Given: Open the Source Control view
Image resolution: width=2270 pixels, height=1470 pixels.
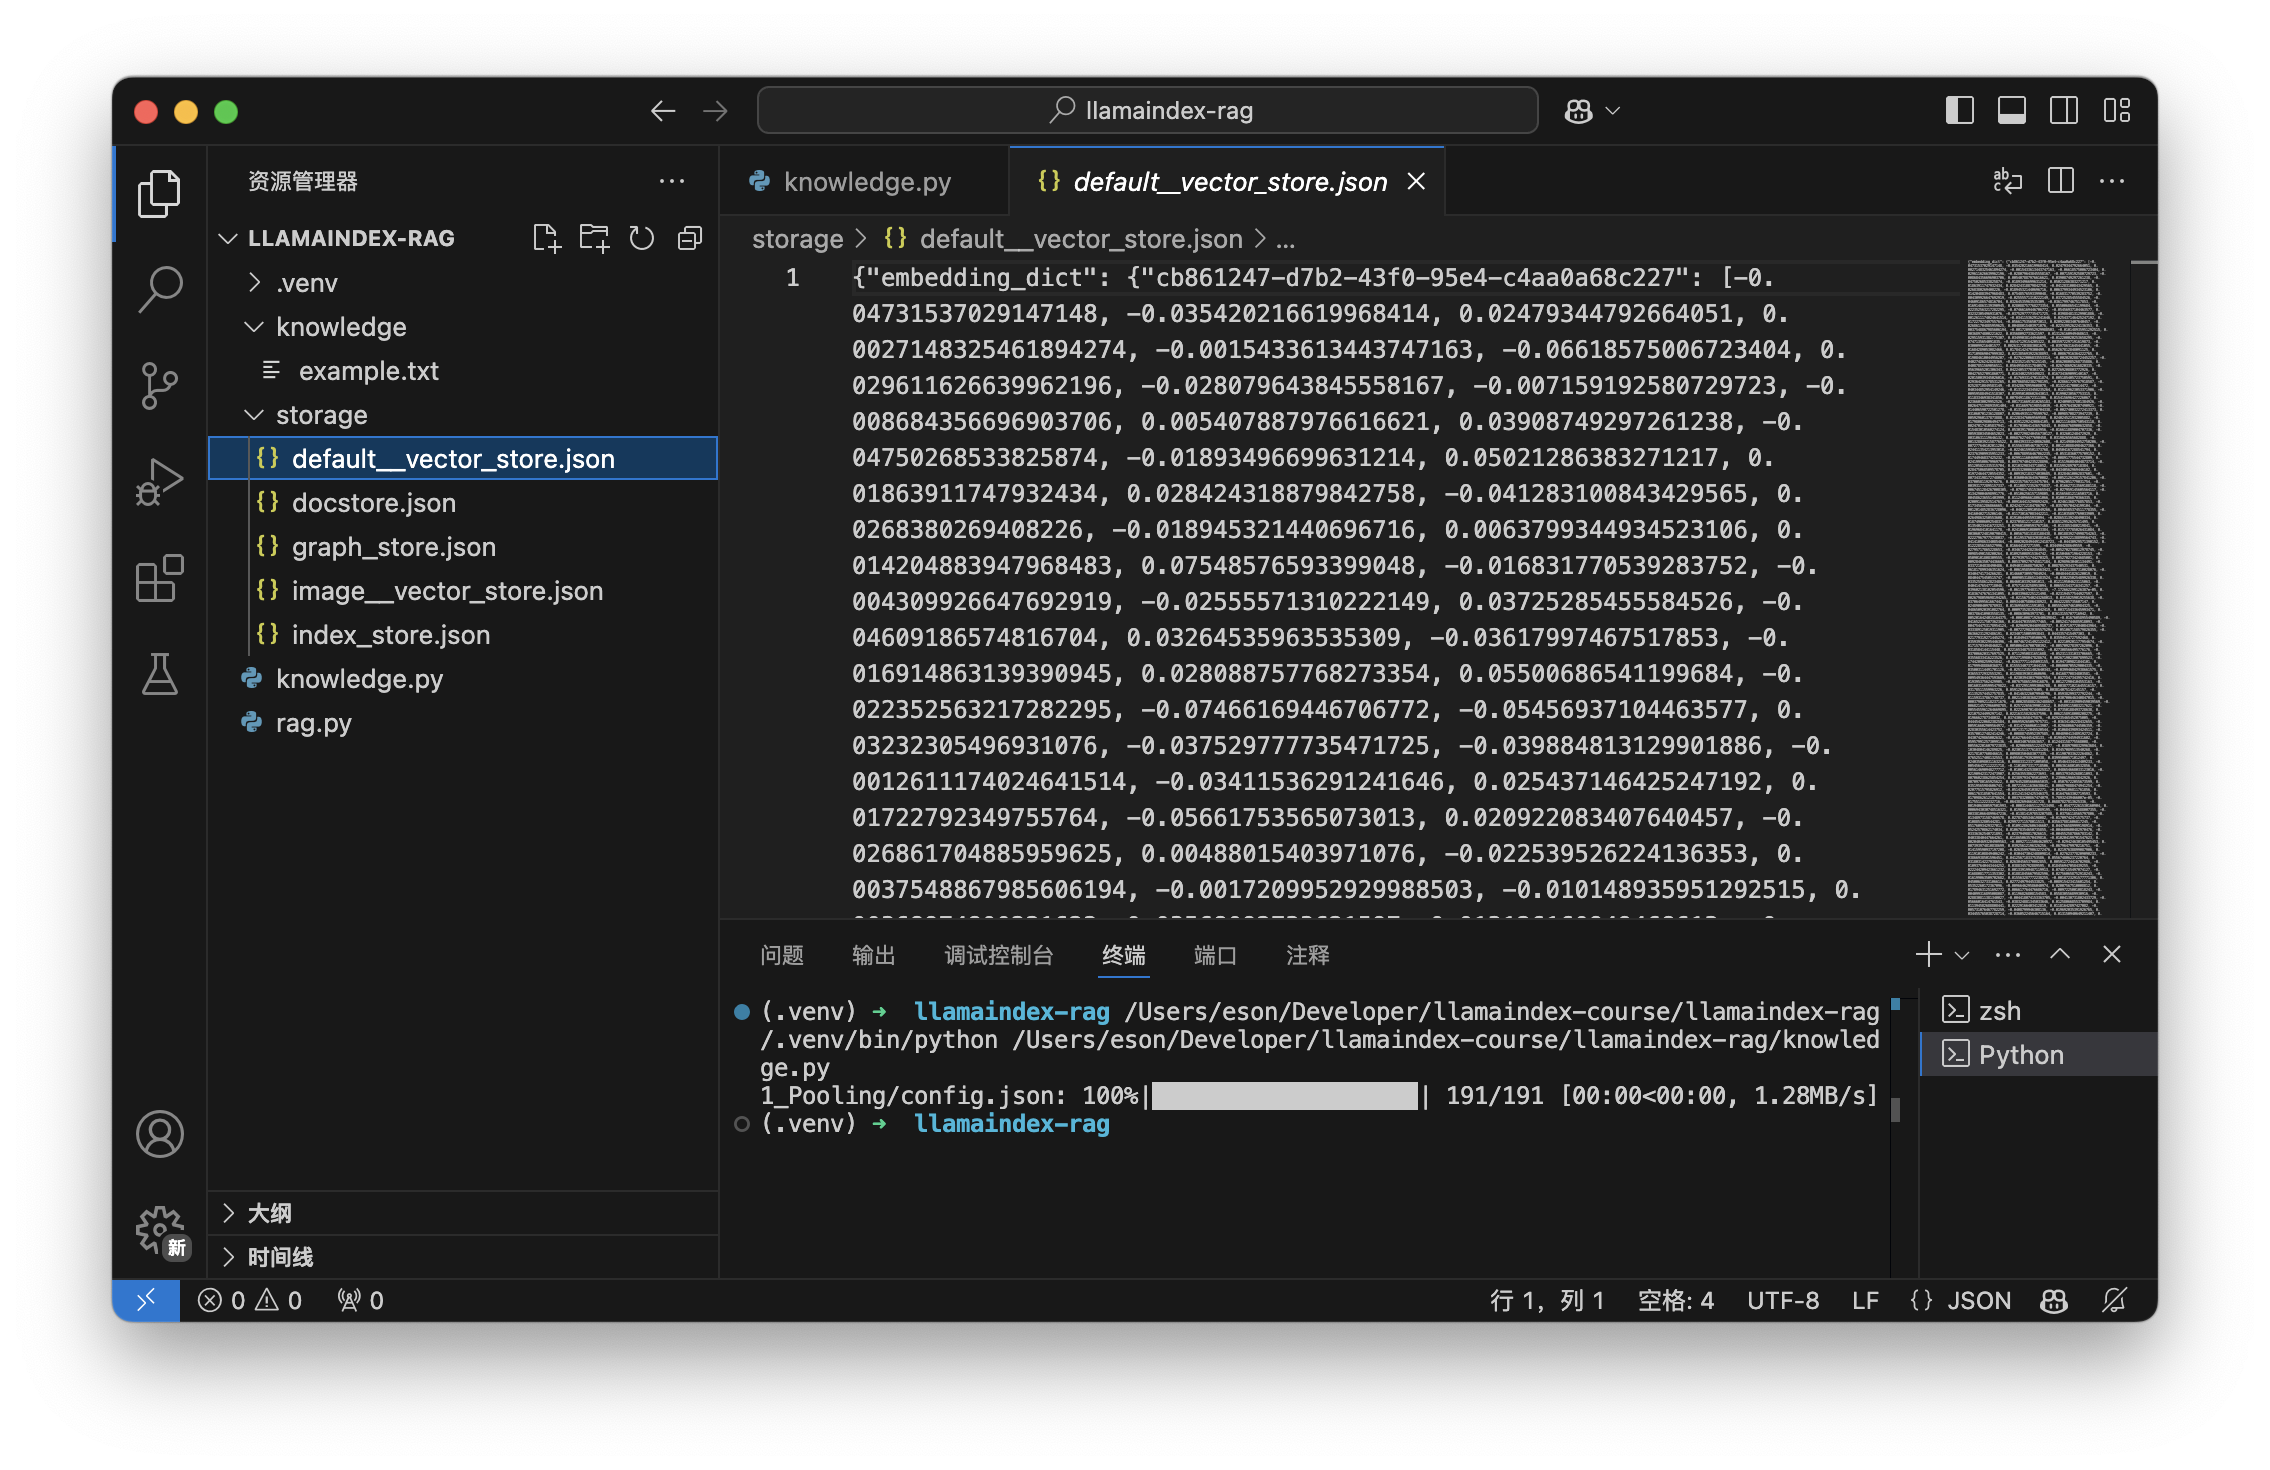Looking at the screenshot, I should click(160, 385).
